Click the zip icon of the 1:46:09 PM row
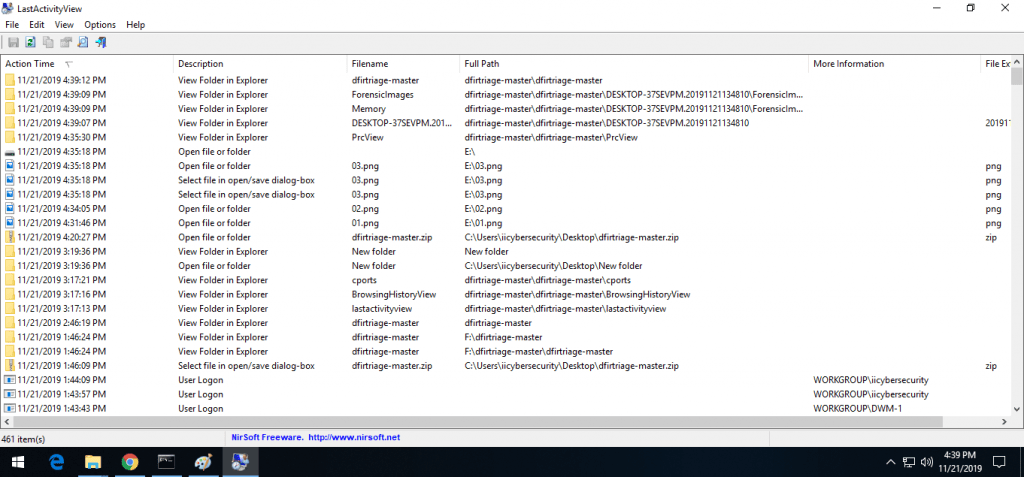The height and width of the screenshot is (477, 1024). click(10, 366)
